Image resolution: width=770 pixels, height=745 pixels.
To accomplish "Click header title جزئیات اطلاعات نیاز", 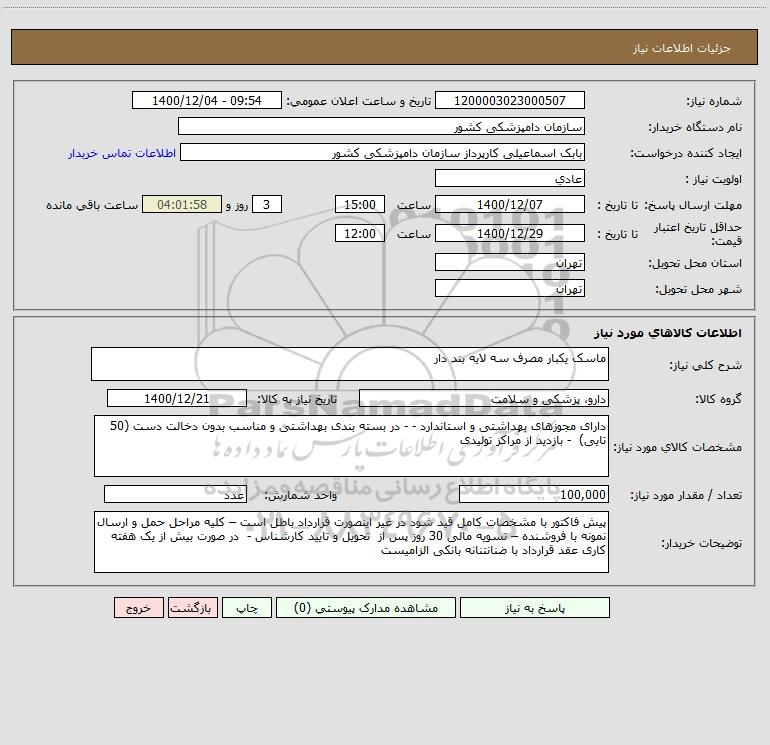I will coord(682,48).
